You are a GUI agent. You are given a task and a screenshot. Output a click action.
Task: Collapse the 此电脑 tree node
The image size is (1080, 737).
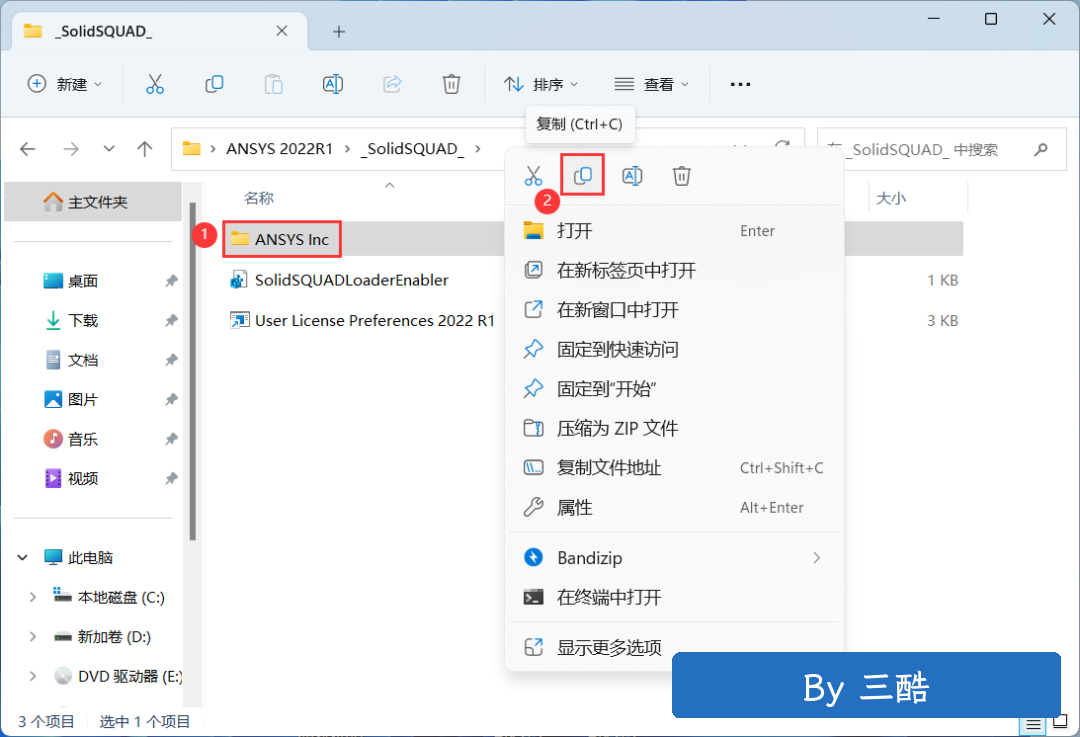pos(23,557)
